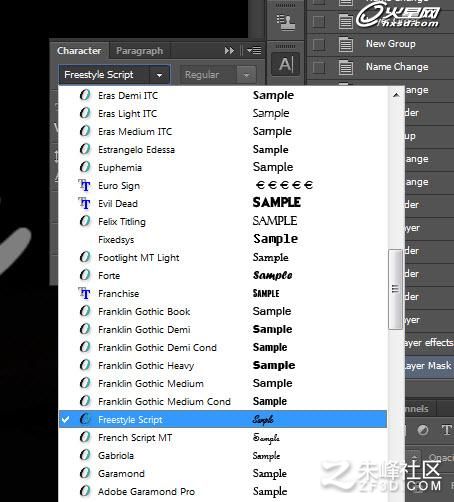The height and width of the screenshot is (502, 454).
Task: Toggle the checkbox beside Name Change action
Action: 319,67
